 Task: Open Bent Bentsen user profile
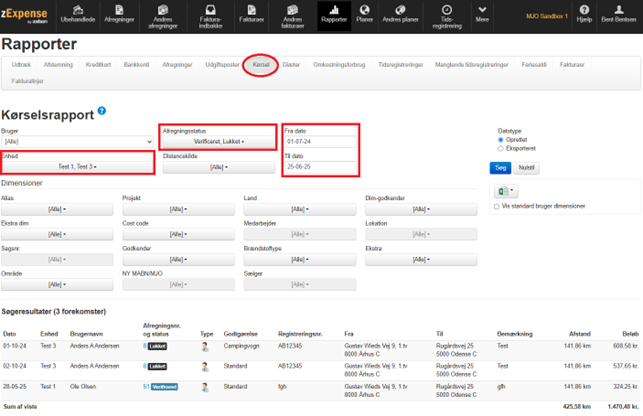618,14
